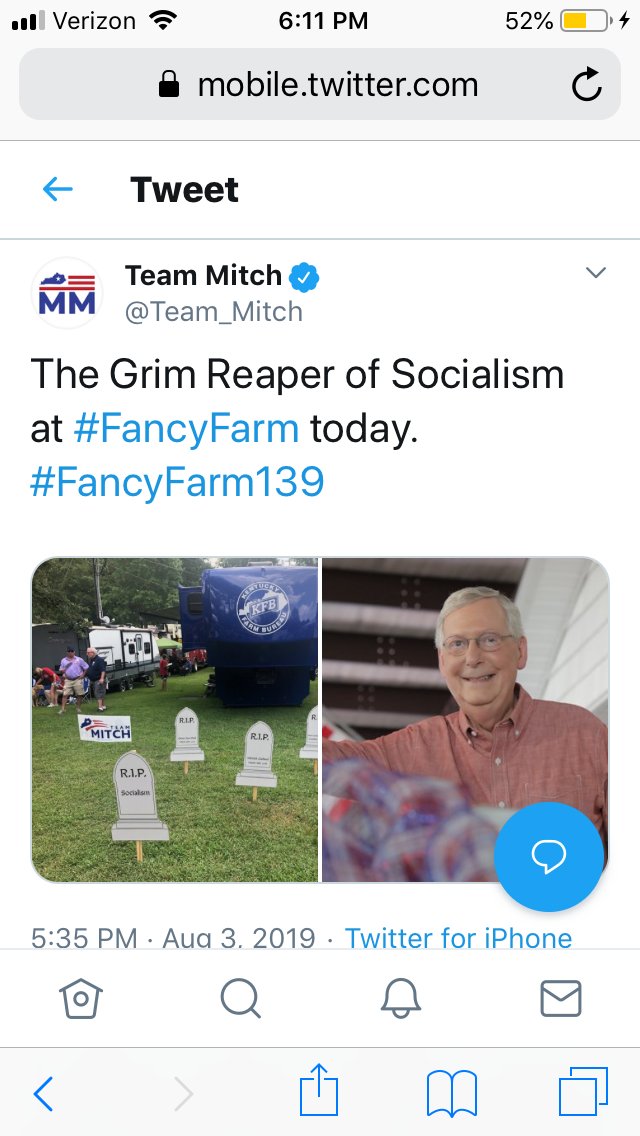This screenshot has height=1136, width=640.
Task: Tap the reload page icon in address bar
Action: (x=586, y=85)
